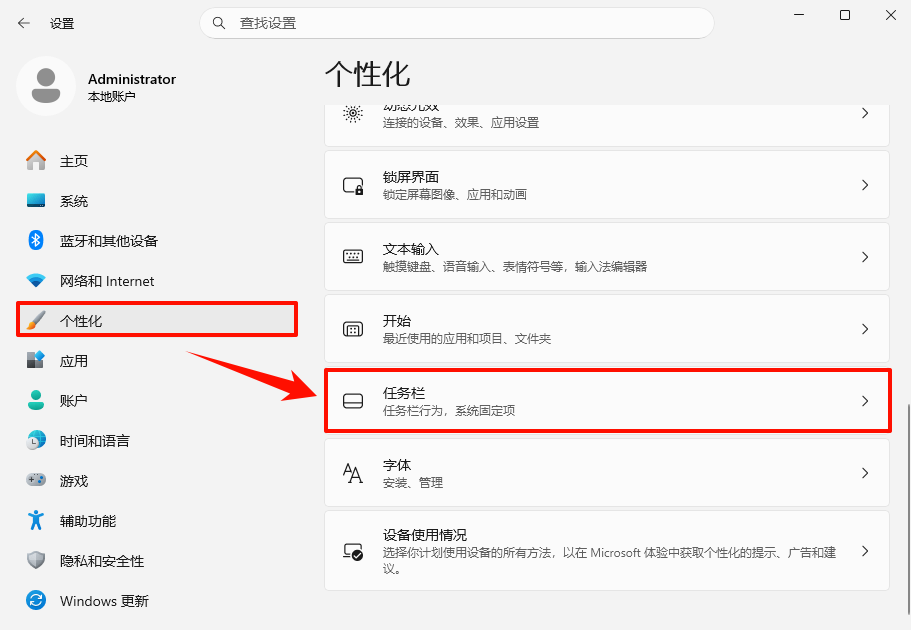Open the 锁屏界面 settings card
This screenshot has height=630, width=911.
coord(607,185)
